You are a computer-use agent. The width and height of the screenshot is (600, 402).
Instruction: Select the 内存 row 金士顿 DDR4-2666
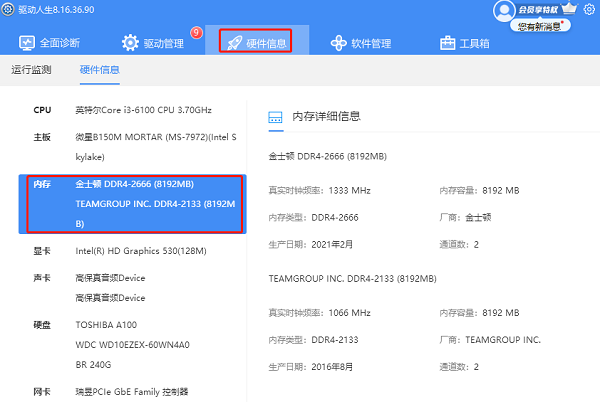tap(132, 204)
